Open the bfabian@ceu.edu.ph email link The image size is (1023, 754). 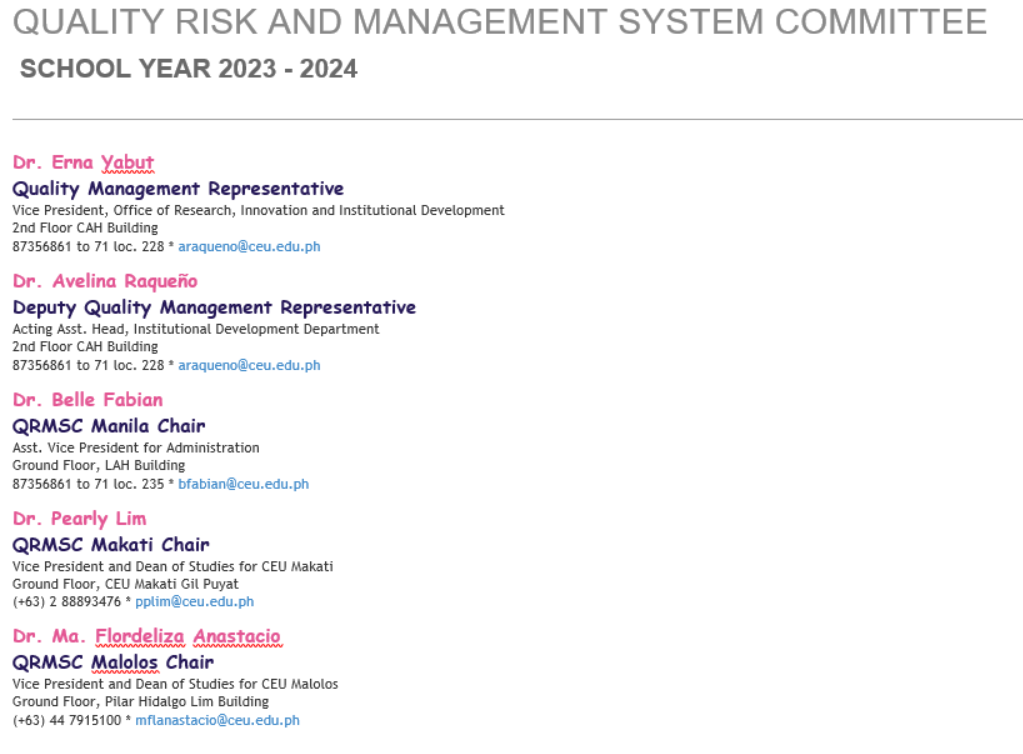click(x=243, y=484)
